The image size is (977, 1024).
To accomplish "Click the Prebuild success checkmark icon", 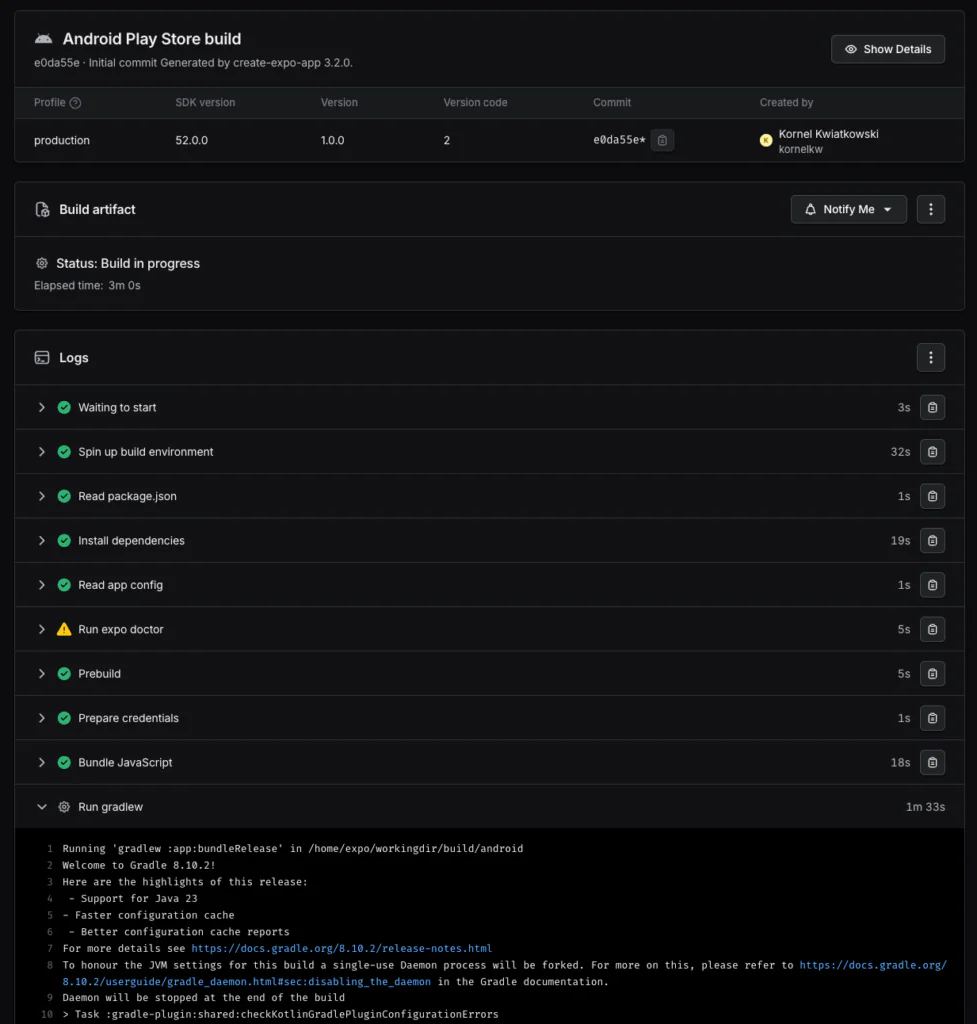I will click(64, 674).
